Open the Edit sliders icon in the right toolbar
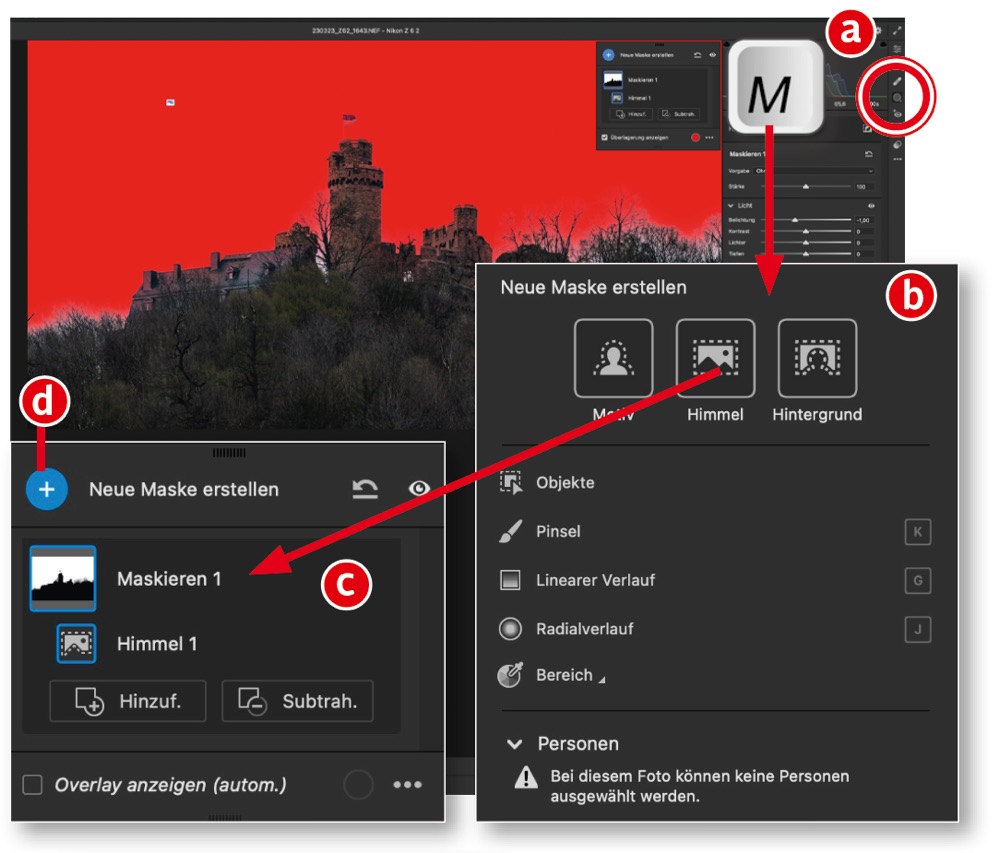 (897, 49)
